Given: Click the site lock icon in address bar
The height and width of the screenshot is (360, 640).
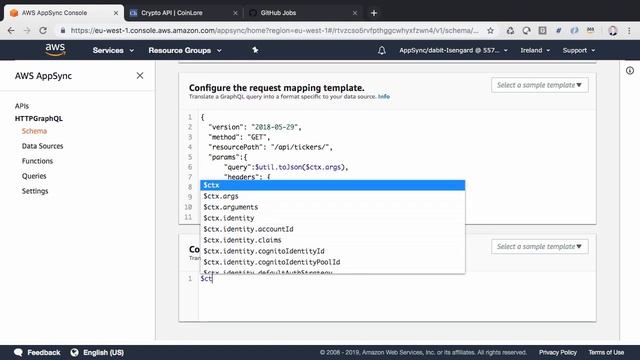Looking at the screenshot, I should pos(62,31).
